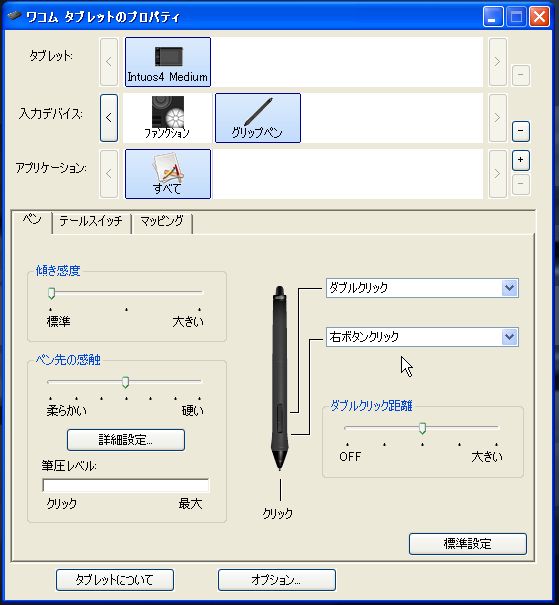Click the pen illustration's side switch
Screen dimensions: 559x605
pos(280,418)
